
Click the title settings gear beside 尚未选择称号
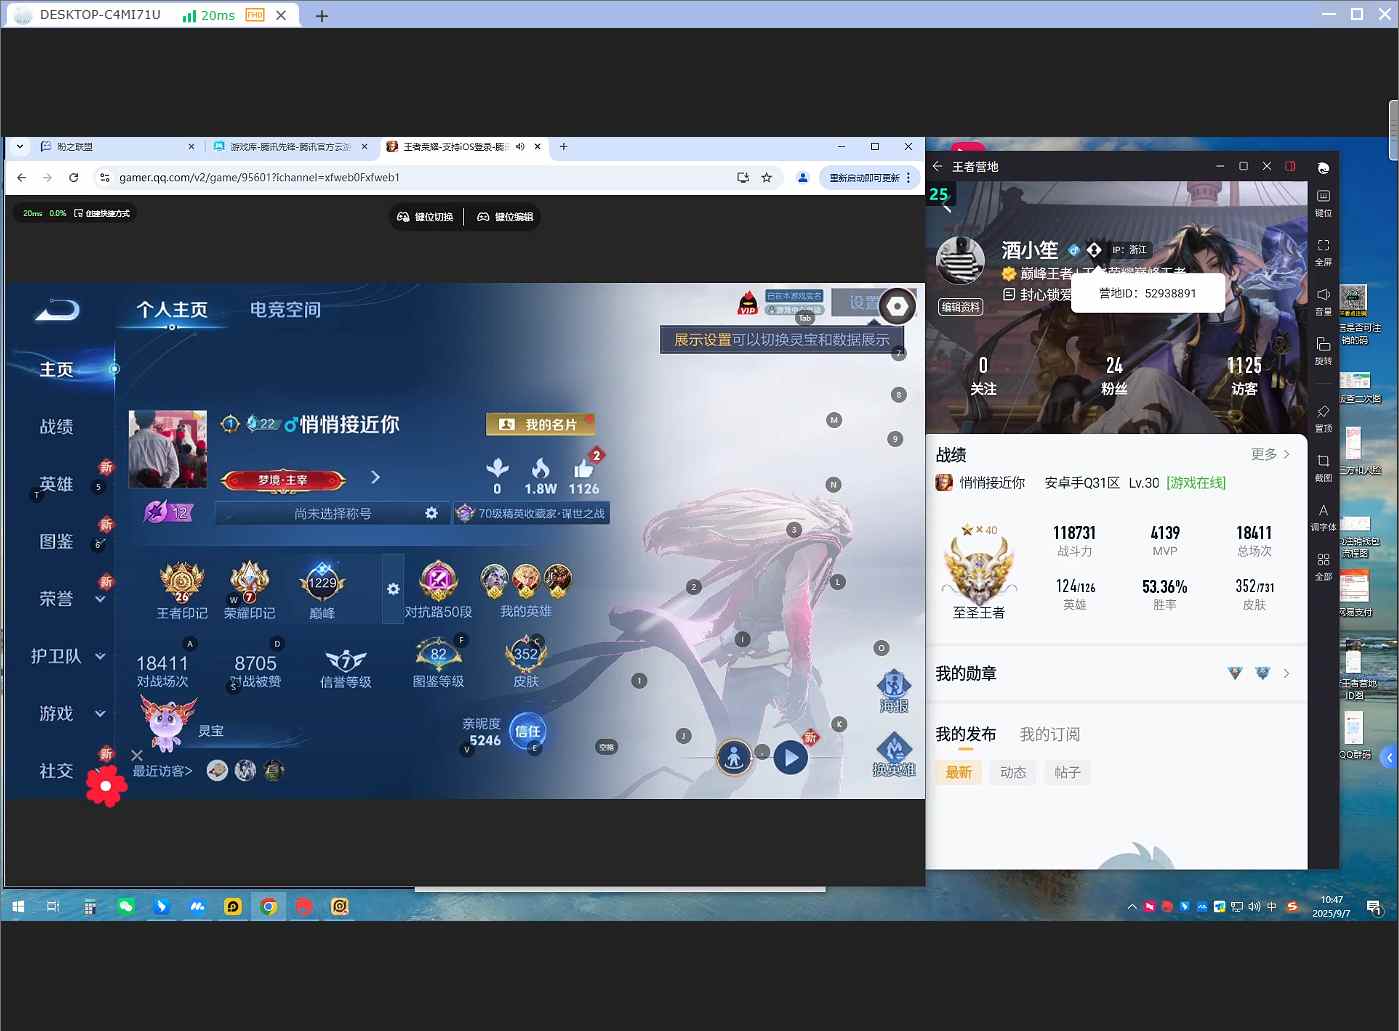click(x=431, y=513)
